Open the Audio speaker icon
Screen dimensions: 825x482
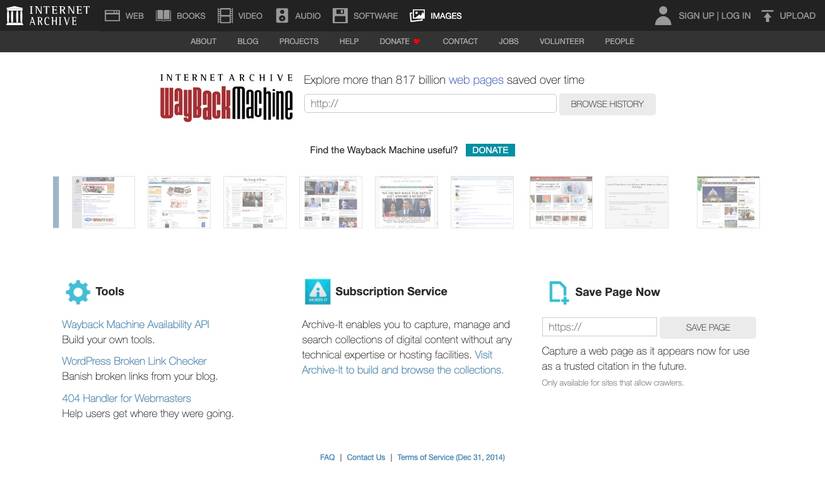point(282,16)
